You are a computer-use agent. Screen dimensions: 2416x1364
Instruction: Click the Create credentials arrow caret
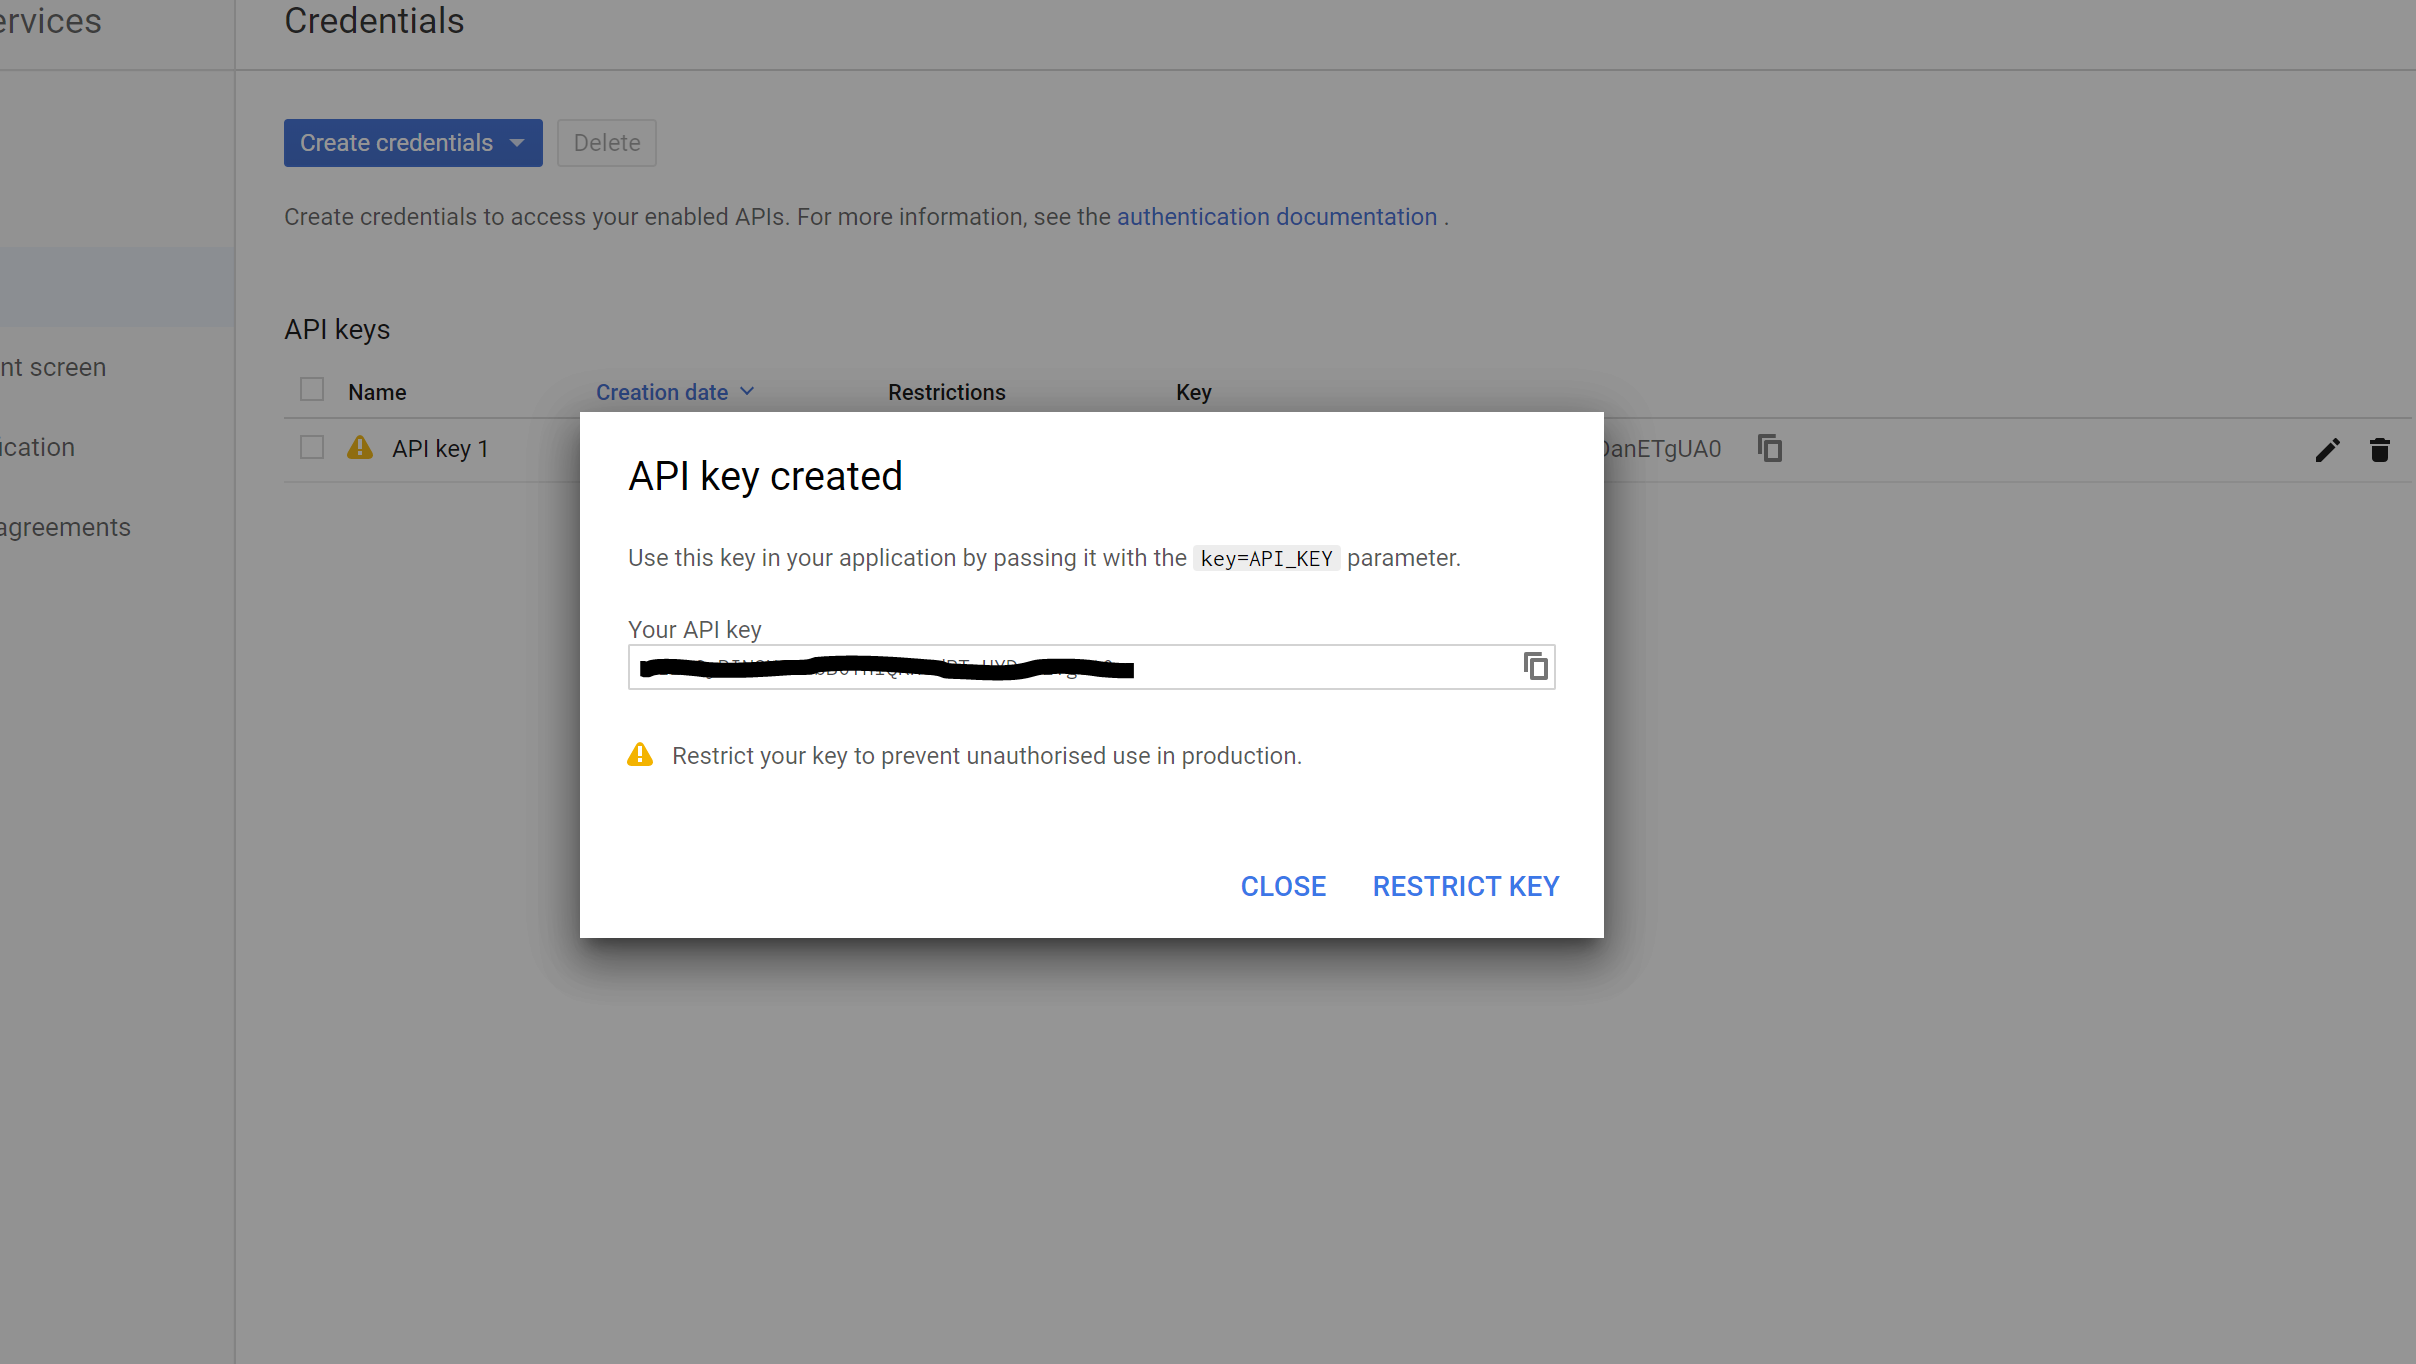pyautogui.click(x=517, y=143)
